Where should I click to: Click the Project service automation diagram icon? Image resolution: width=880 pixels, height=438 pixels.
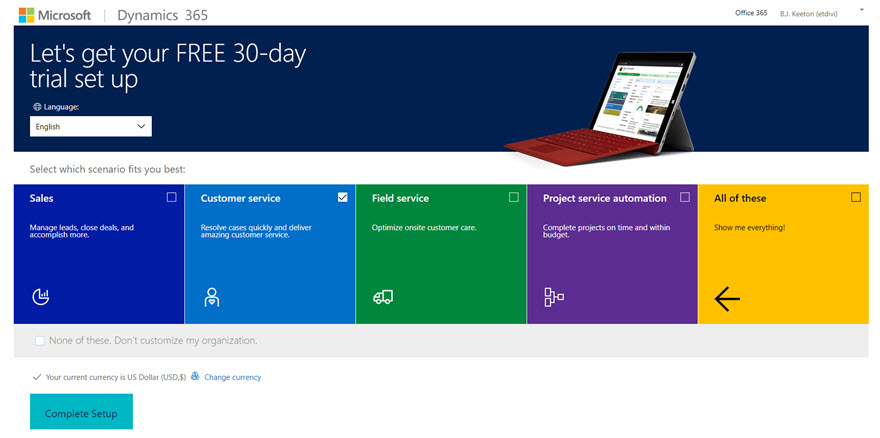click(554, 297)
